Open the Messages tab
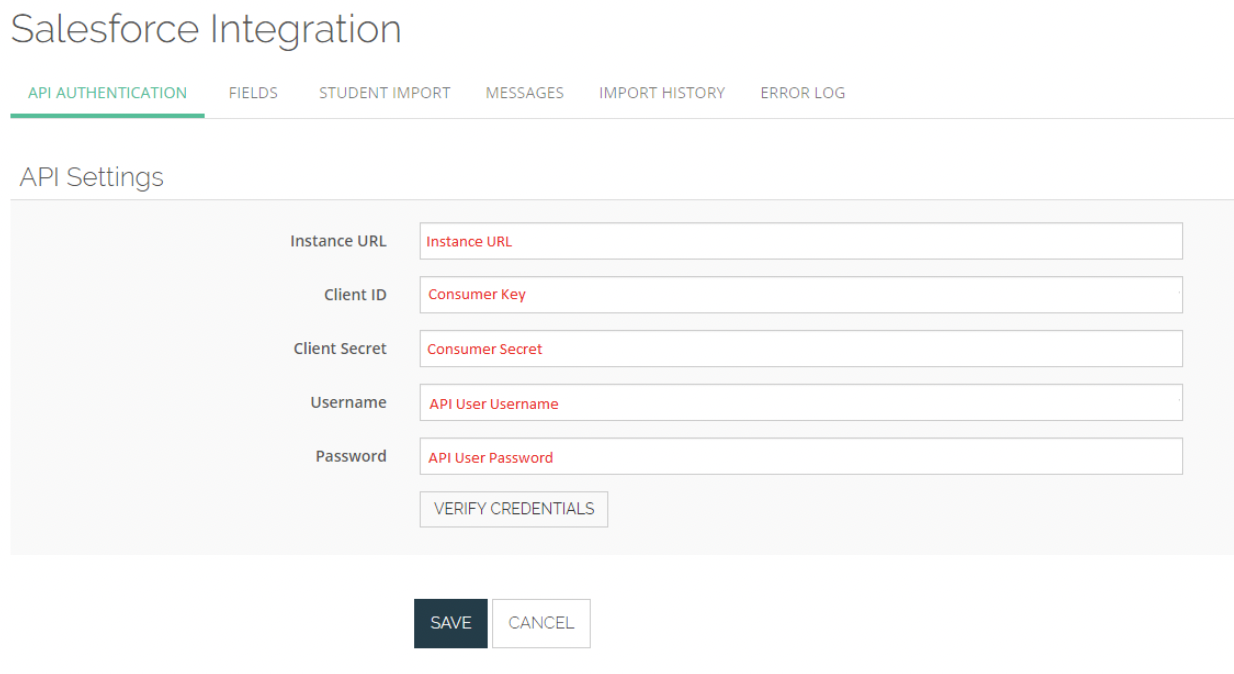Image resolution: width=1234 pixels, height=674 pixels. tap(524, 93)
